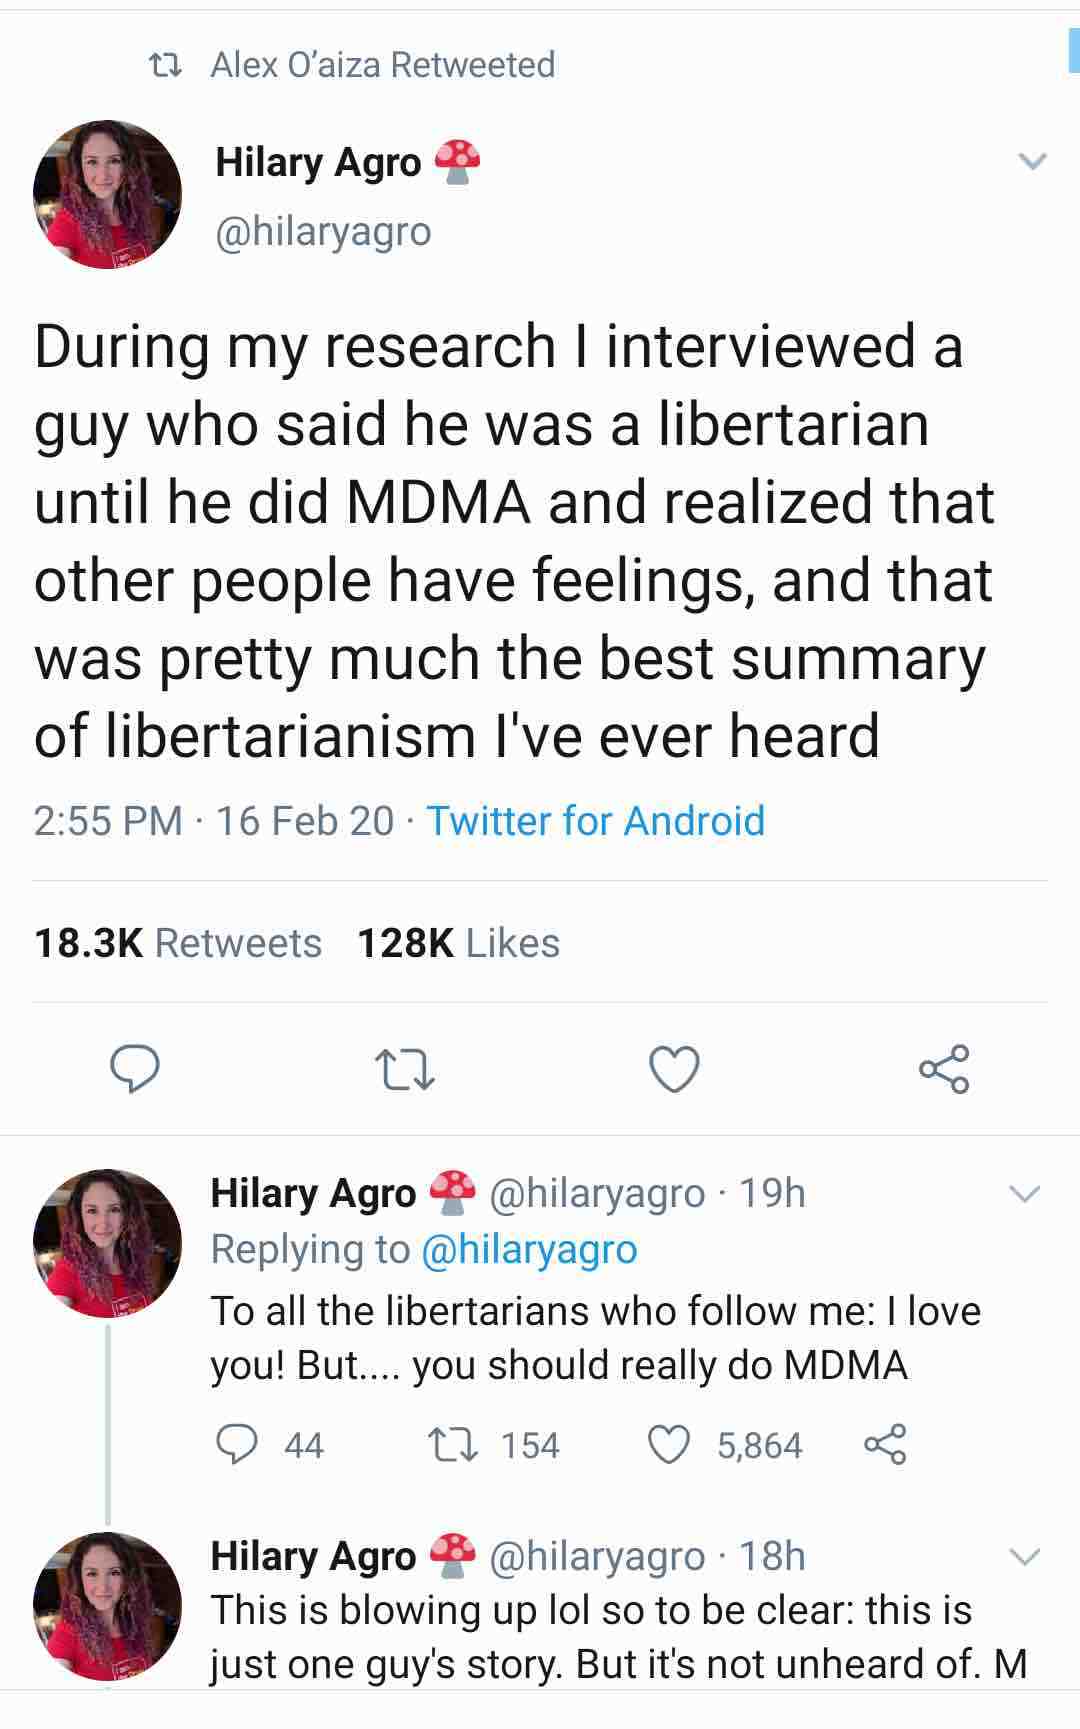Image resolution: width=1080 pixels, height=1729 pixels.
Task: Retweet the reply with 154 retweets
Action: point(451,1445)
